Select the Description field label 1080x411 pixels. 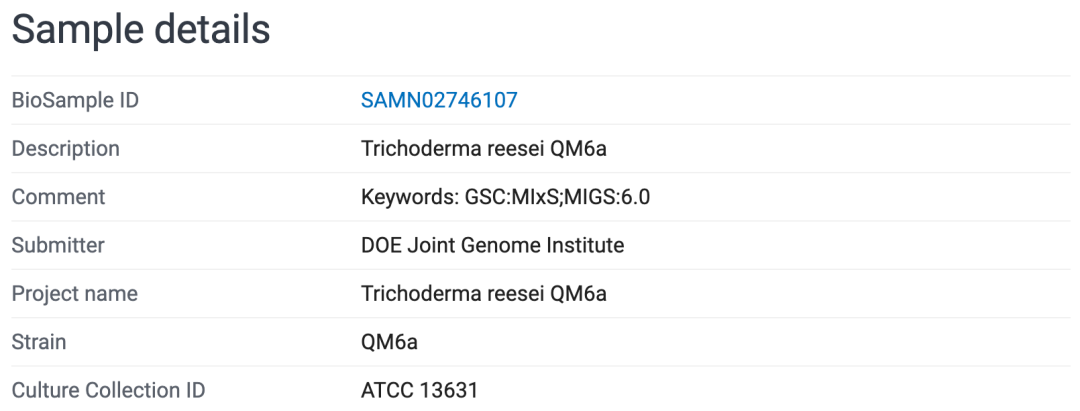(66, 149)
